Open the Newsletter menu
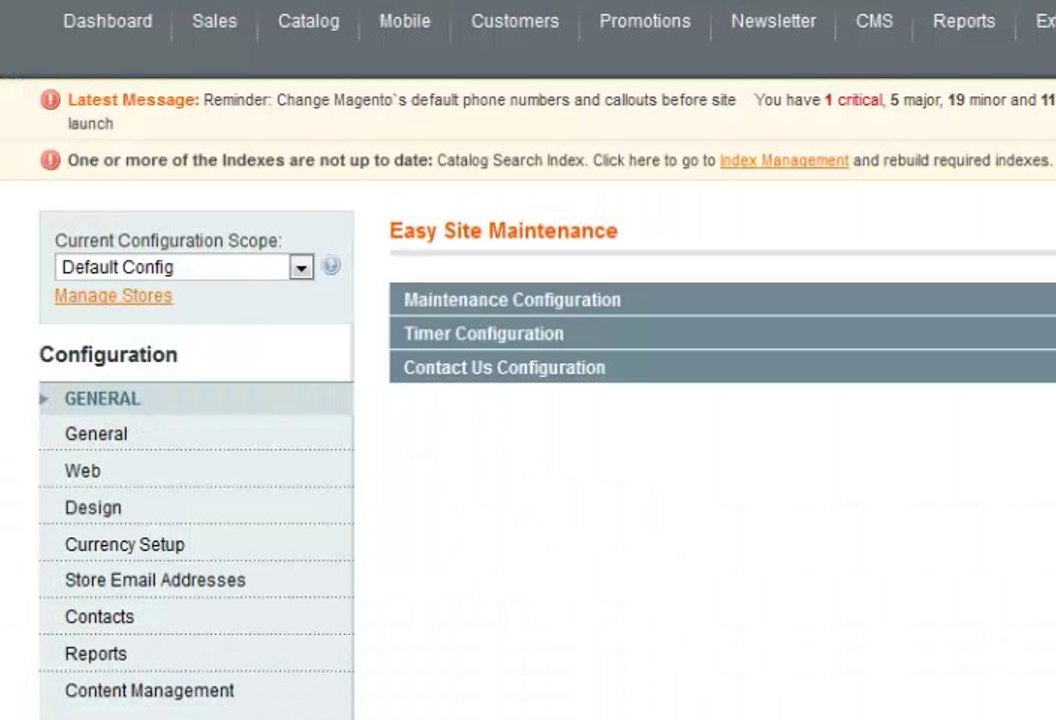1056x720 pixels. [773, 22]
